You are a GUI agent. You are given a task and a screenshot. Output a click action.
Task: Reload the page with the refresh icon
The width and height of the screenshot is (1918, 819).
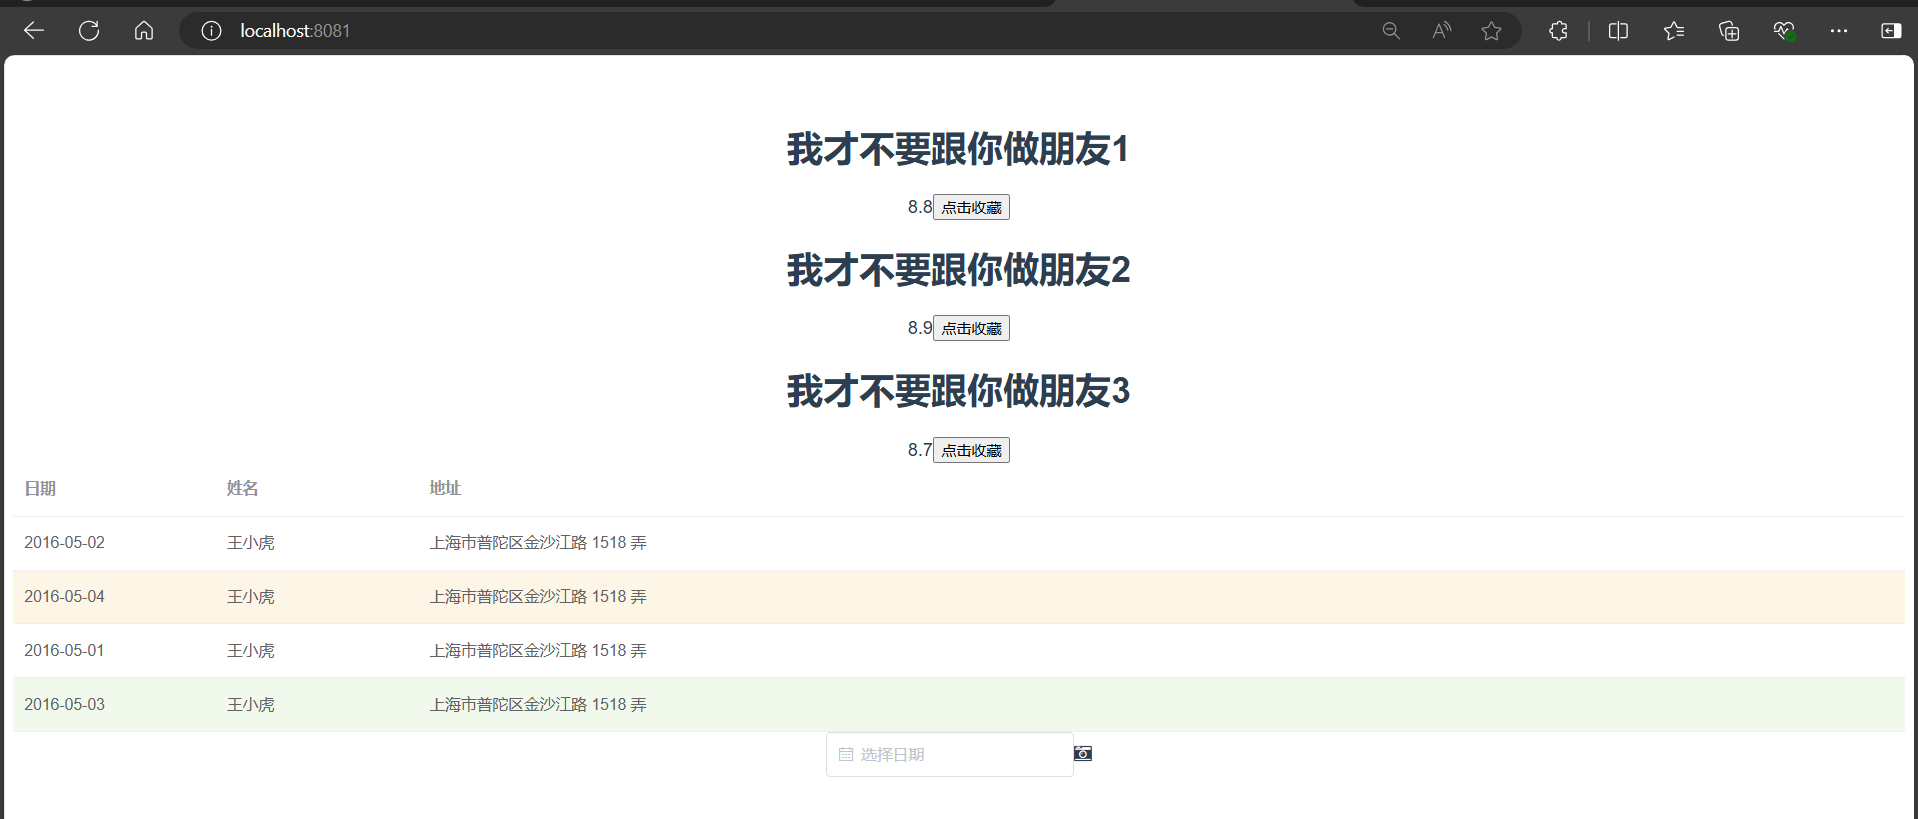(89, 31)
